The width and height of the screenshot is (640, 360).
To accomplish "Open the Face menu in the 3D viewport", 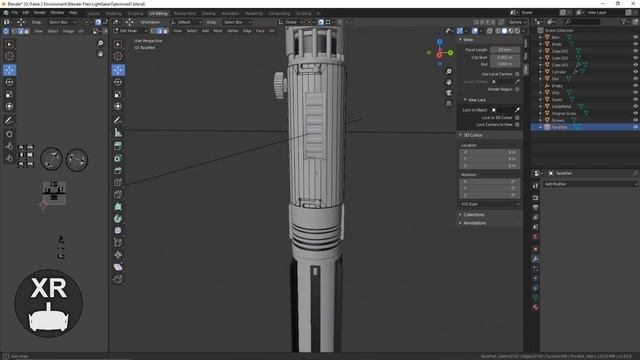I will (260, 31).
